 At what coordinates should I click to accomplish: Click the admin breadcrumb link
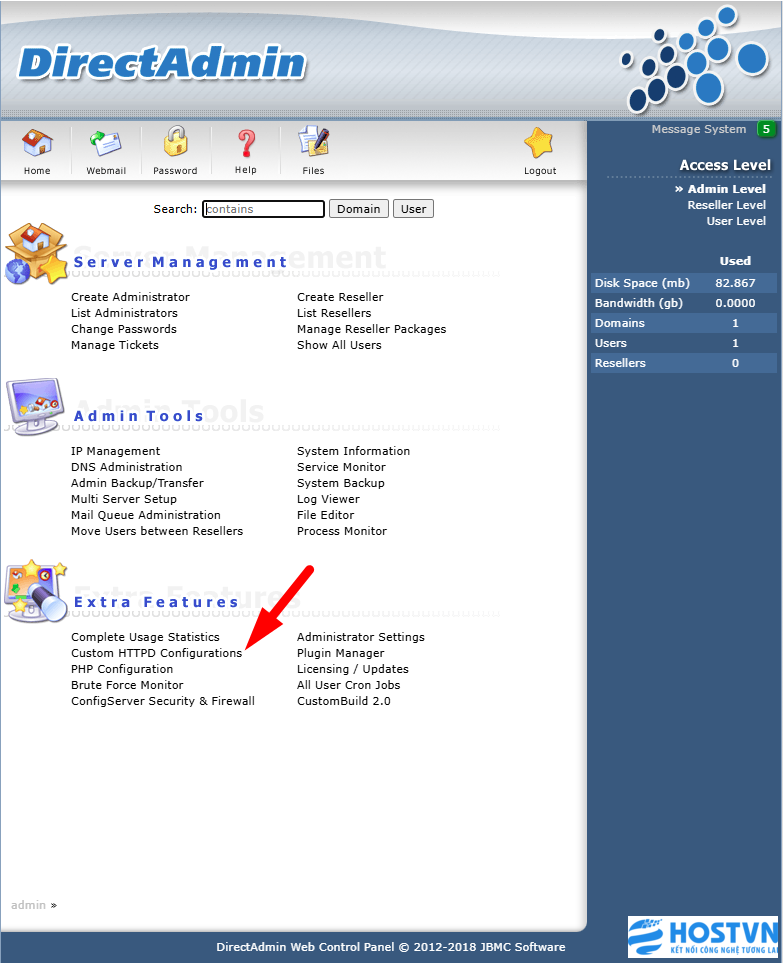(x=28, y=905)
